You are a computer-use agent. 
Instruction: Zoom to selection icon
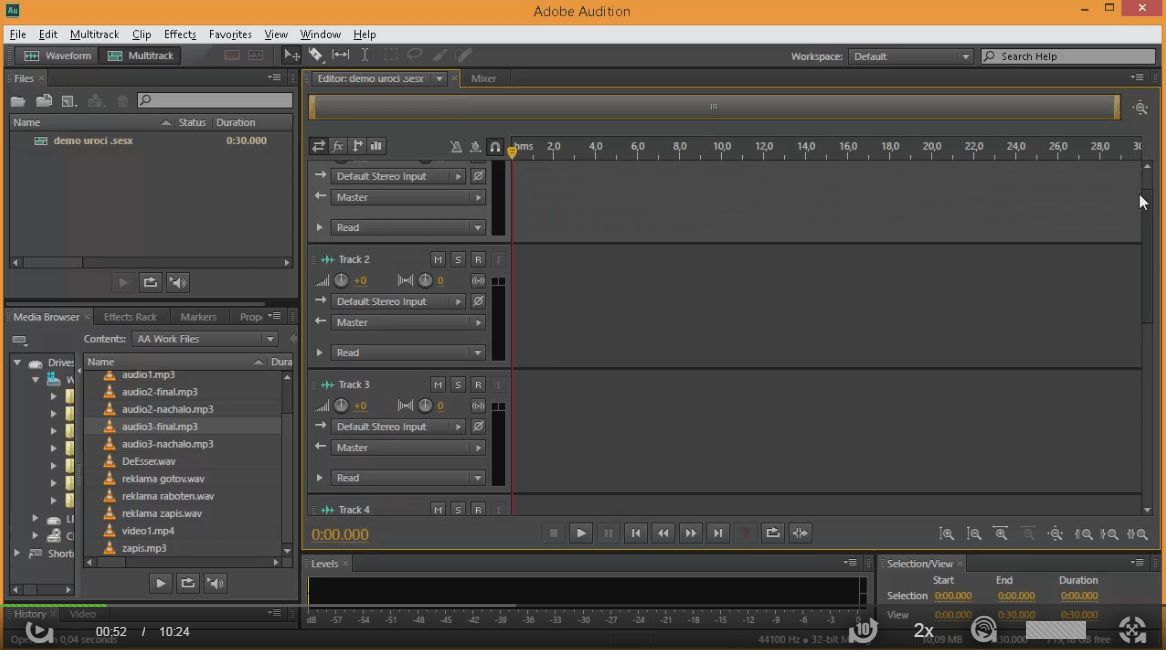(x=1137, y=534)
